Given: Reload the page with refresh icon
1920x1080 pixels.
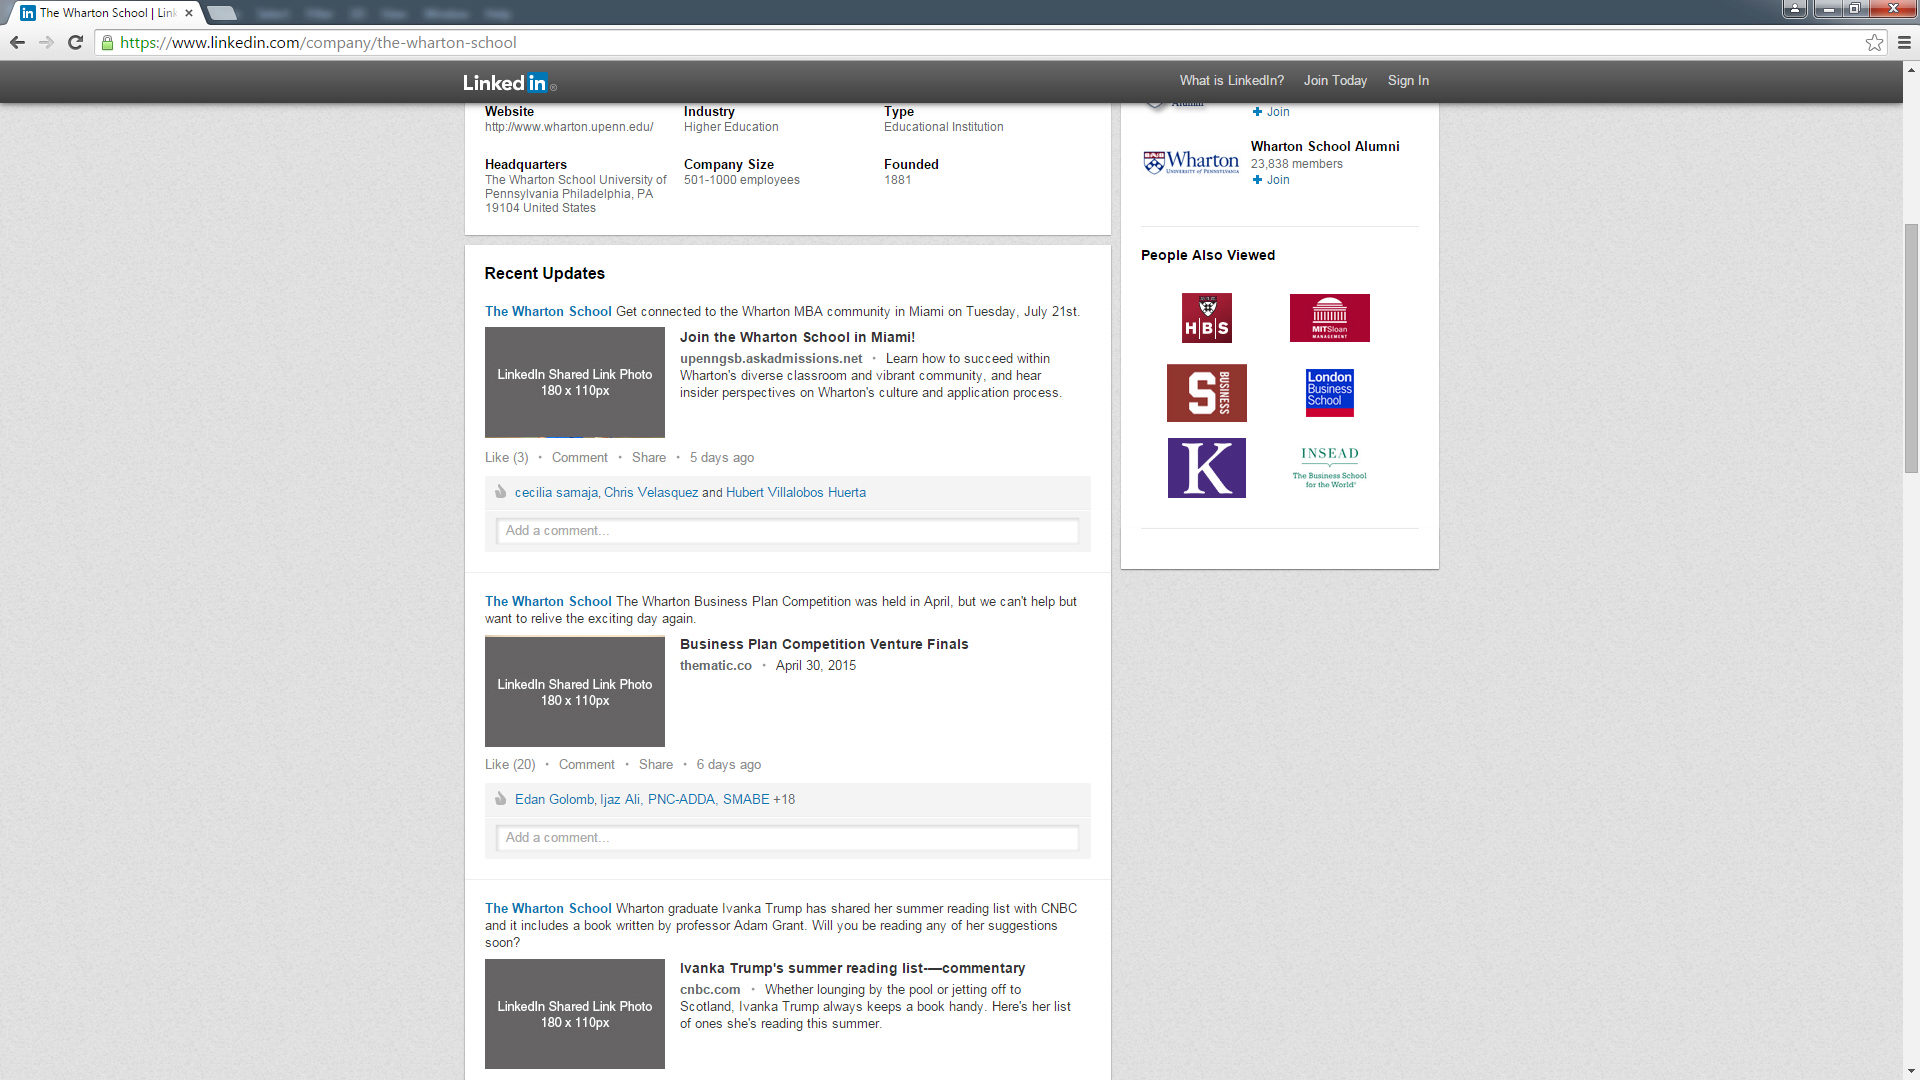Looking at the screenshot, I should coord(75,42).
